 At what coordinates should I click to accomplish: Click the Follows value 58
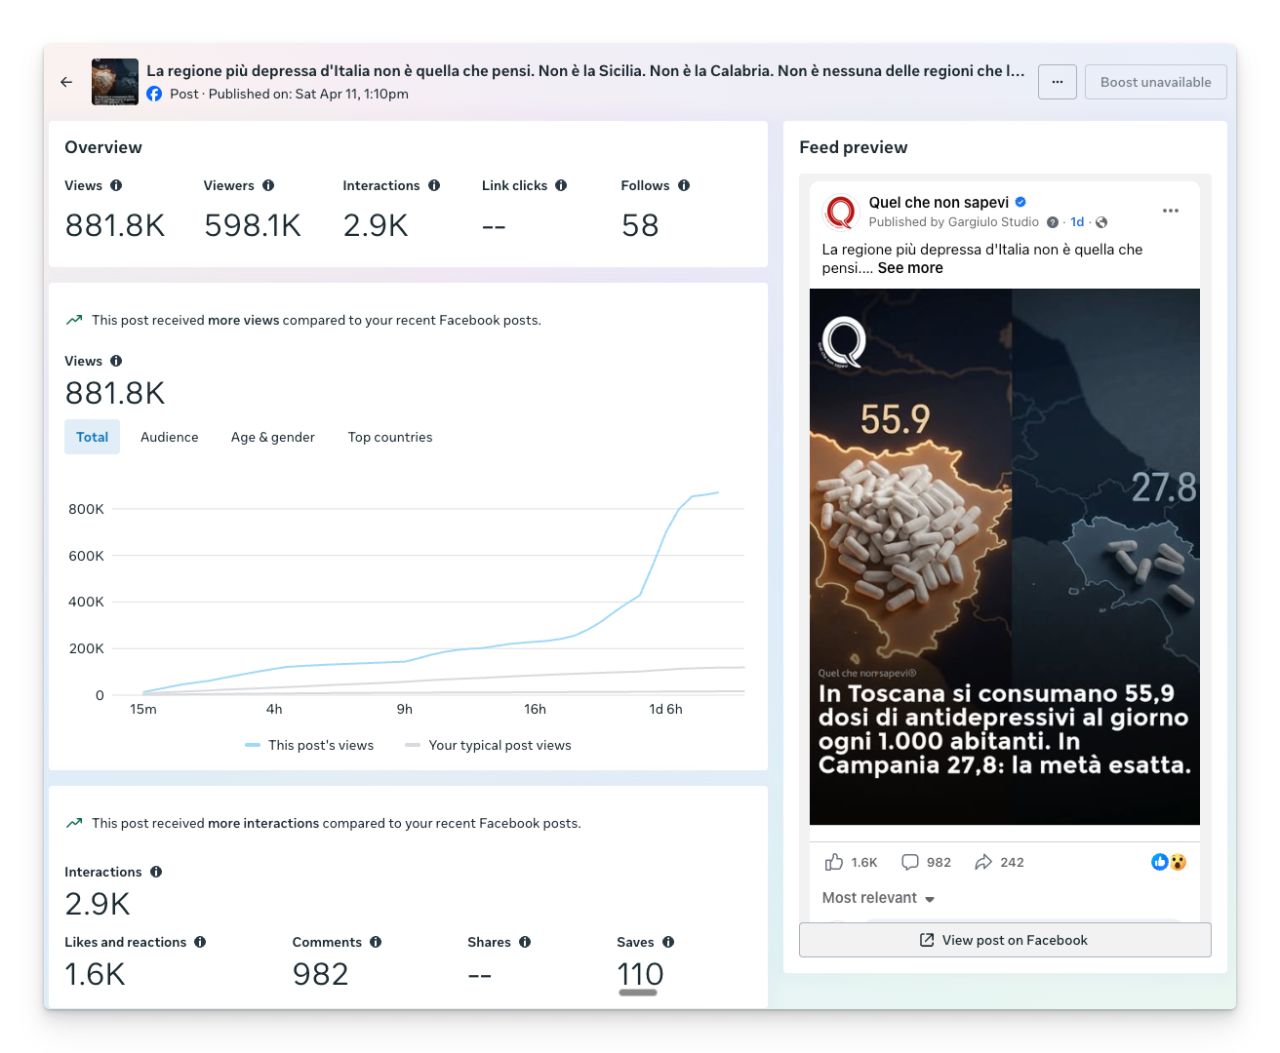(x=640, y=225)
